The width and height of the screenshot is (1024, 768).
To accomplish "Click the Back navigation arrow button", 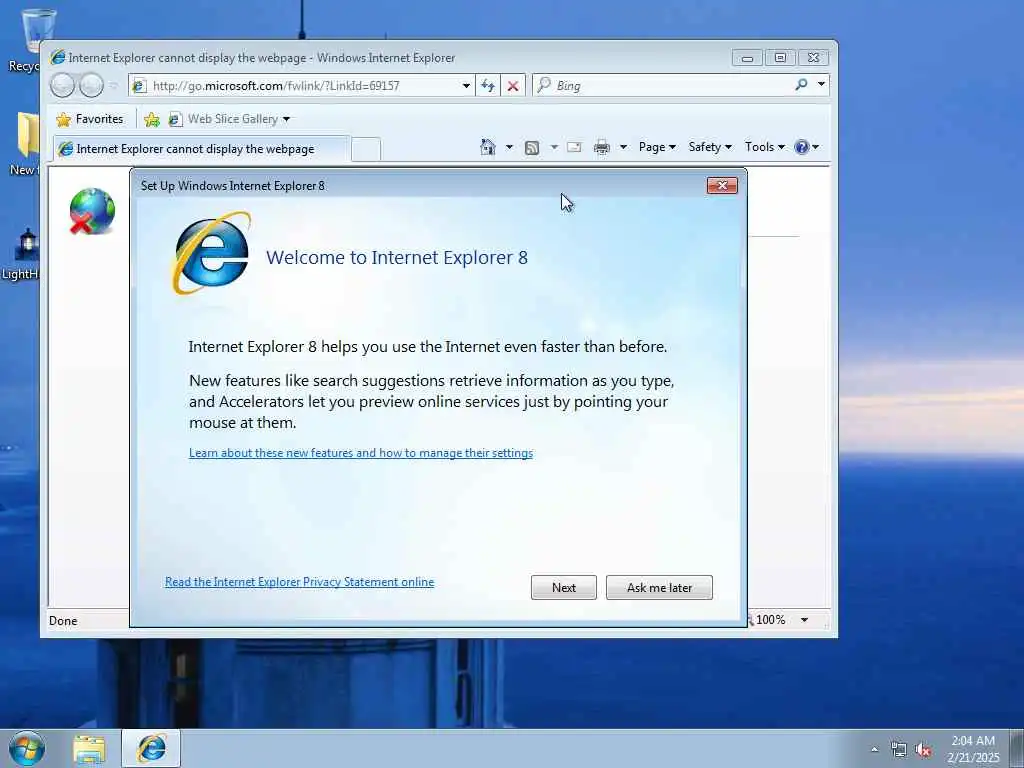I will [x=62, y=86].
